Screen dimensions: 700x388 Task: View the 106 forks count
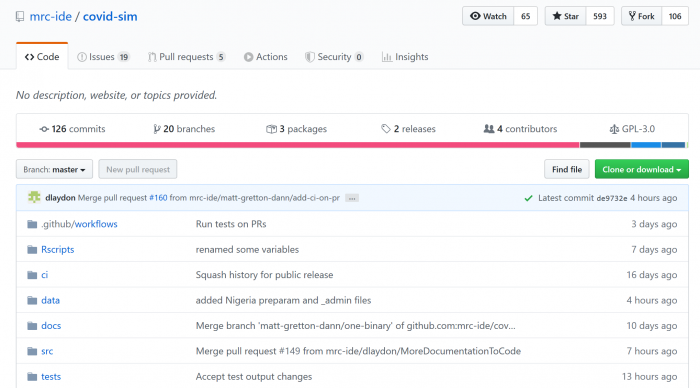(675, 16)
